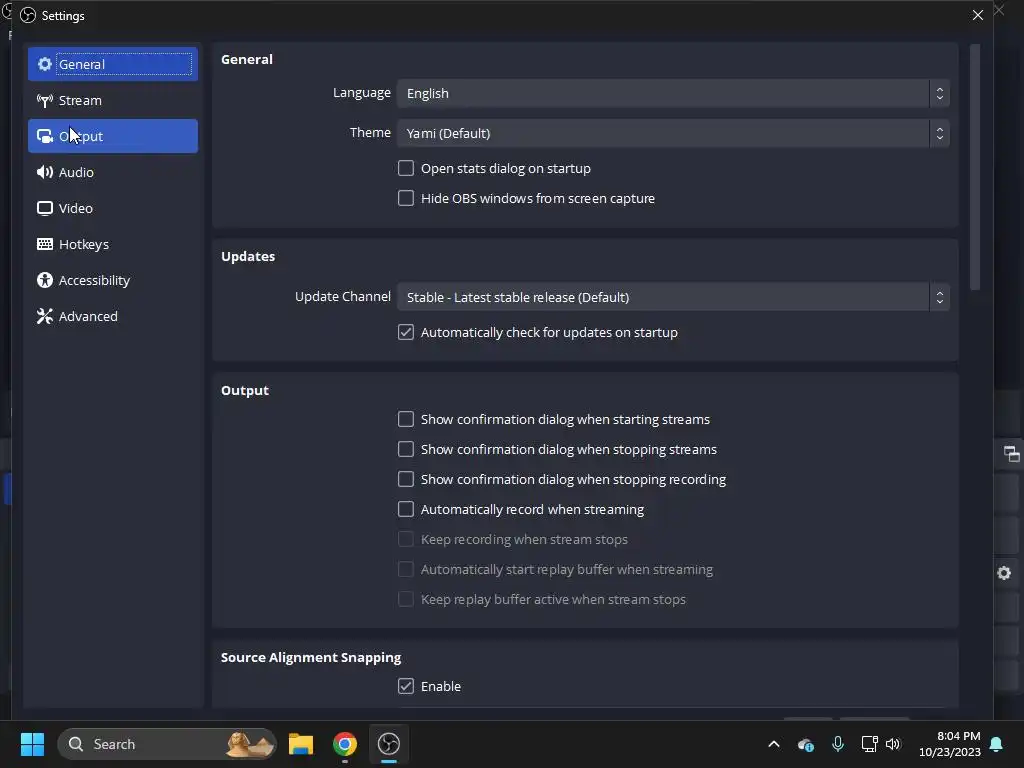Switch to the Hotkeys settings tab
The image size is (1024, 768).
click(113, 244)
